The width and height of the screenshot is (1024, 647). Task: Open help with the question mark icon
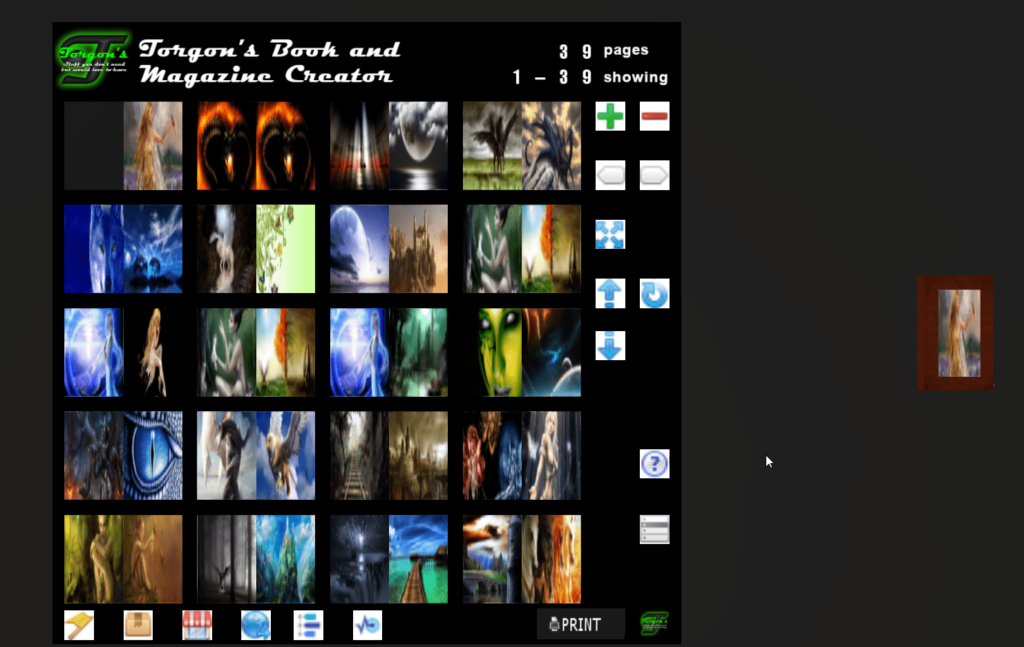tap(654, 464)
